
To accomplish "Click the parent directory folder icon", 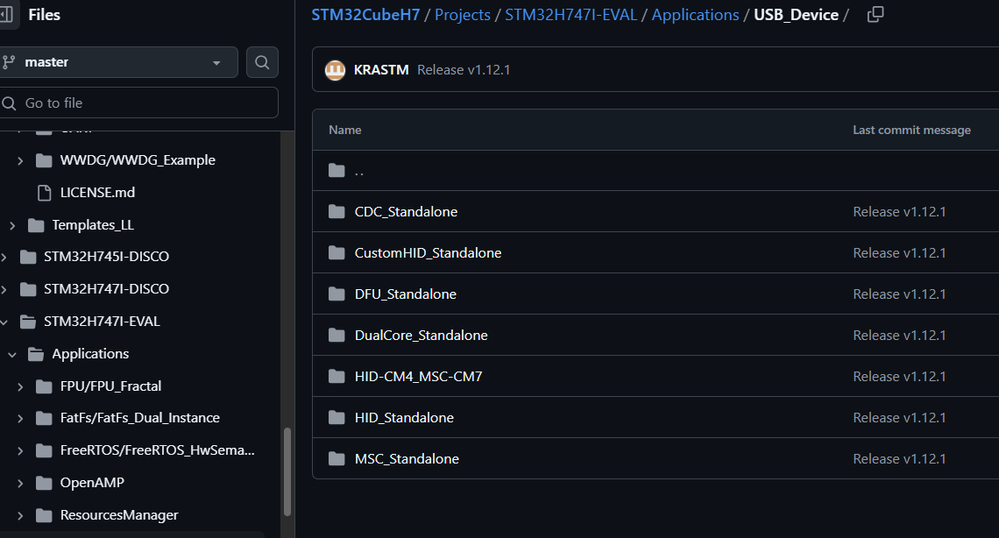I will [x=336, y=171].
